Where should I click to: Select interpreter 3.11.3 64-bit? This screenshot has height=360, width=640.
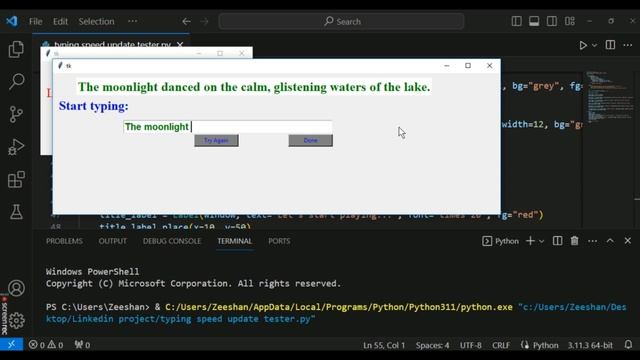(590, 345)
